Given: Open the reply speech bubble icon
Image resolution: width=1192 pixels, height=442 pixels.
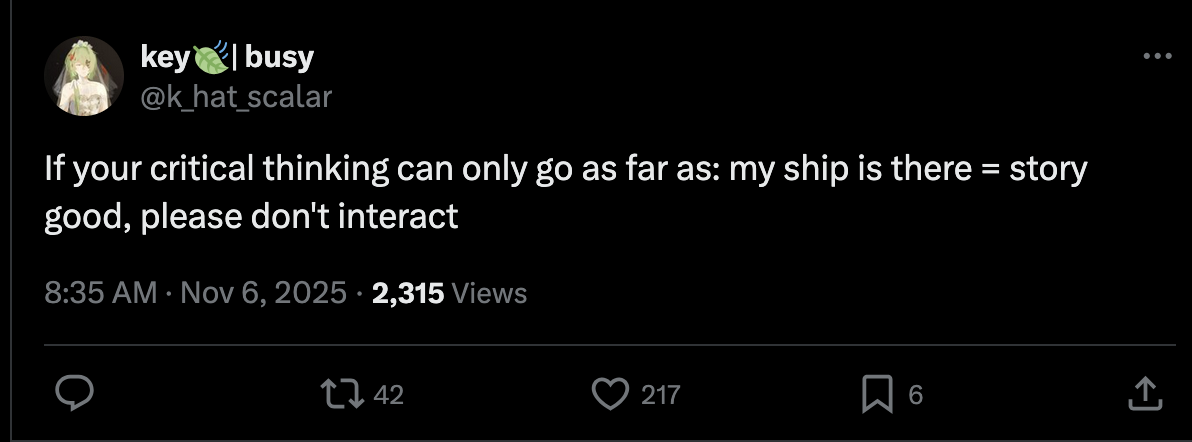Looking at the screenshot, I should [74, 394].
